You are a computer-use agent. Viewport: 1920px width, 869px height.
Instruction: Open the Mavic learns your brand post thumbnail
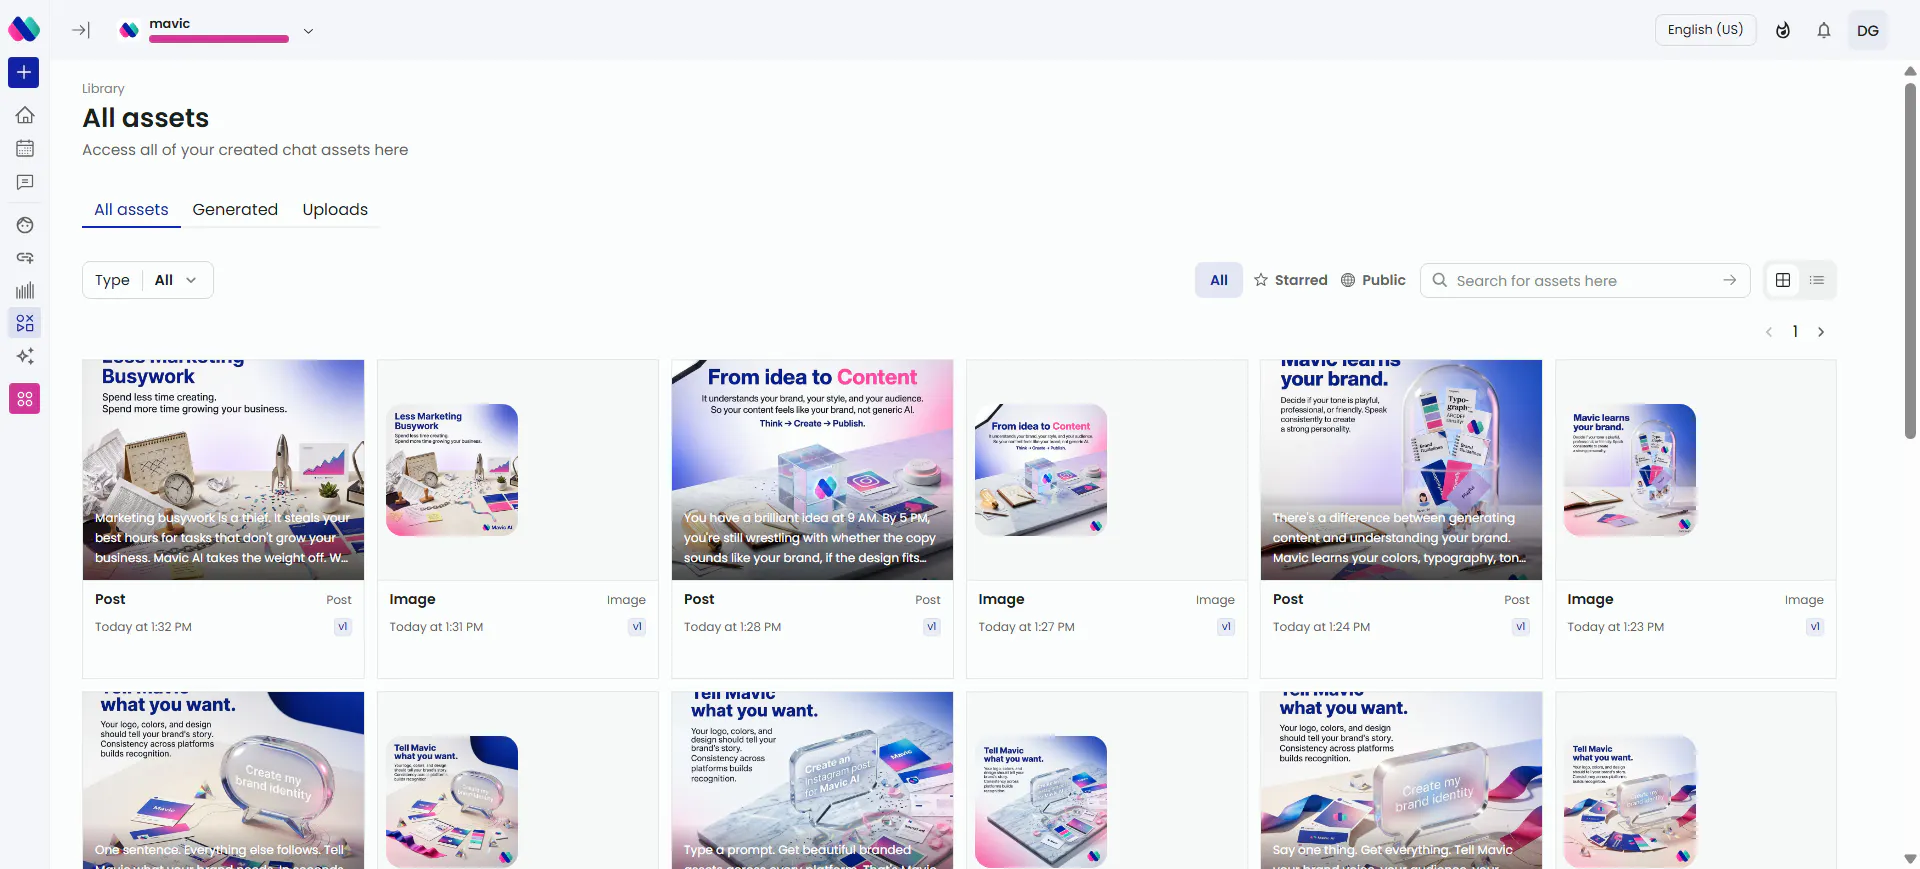coord(1401,470)
